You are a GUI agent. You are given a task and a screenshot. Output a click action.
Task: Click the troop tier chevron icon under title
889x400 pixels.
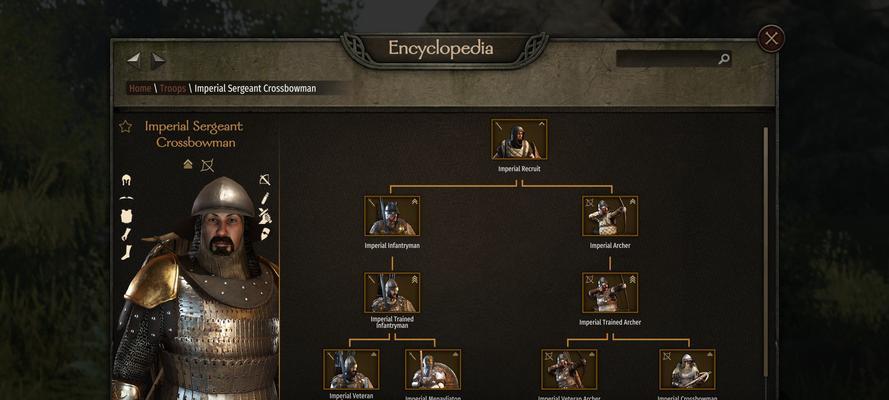click(x=188, y=164)
